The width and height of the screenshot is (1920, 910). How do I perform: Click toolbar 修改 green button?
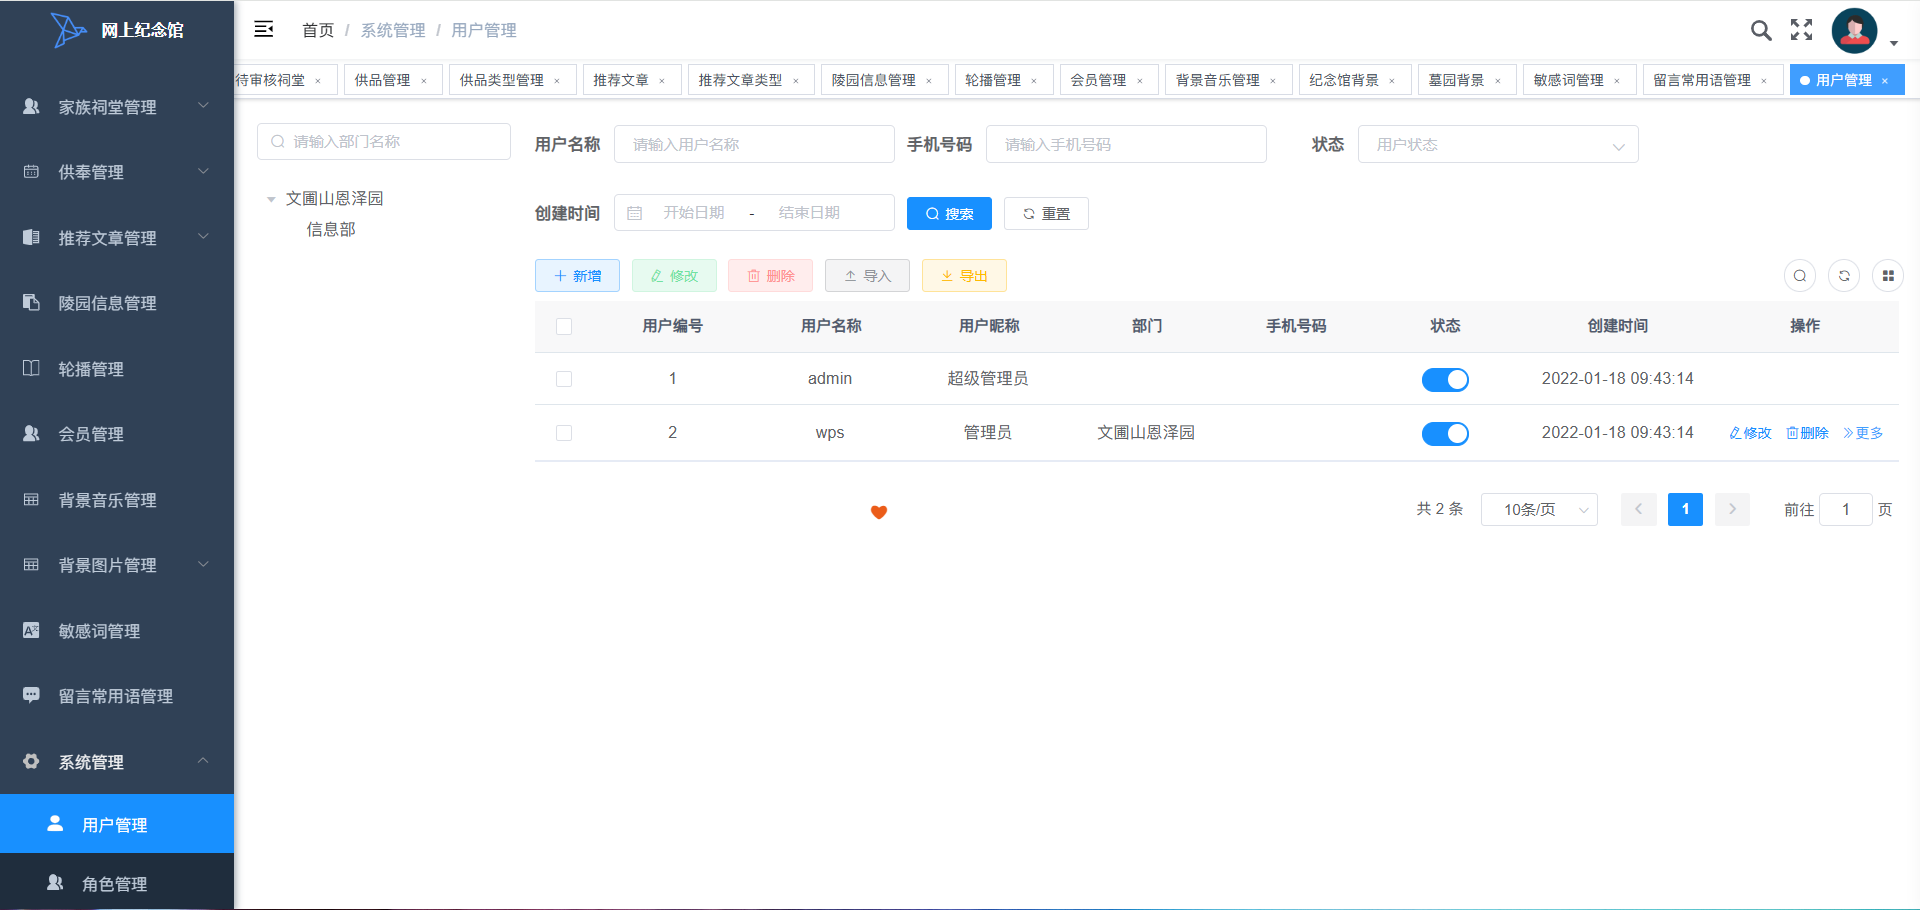tap(674, 276)
